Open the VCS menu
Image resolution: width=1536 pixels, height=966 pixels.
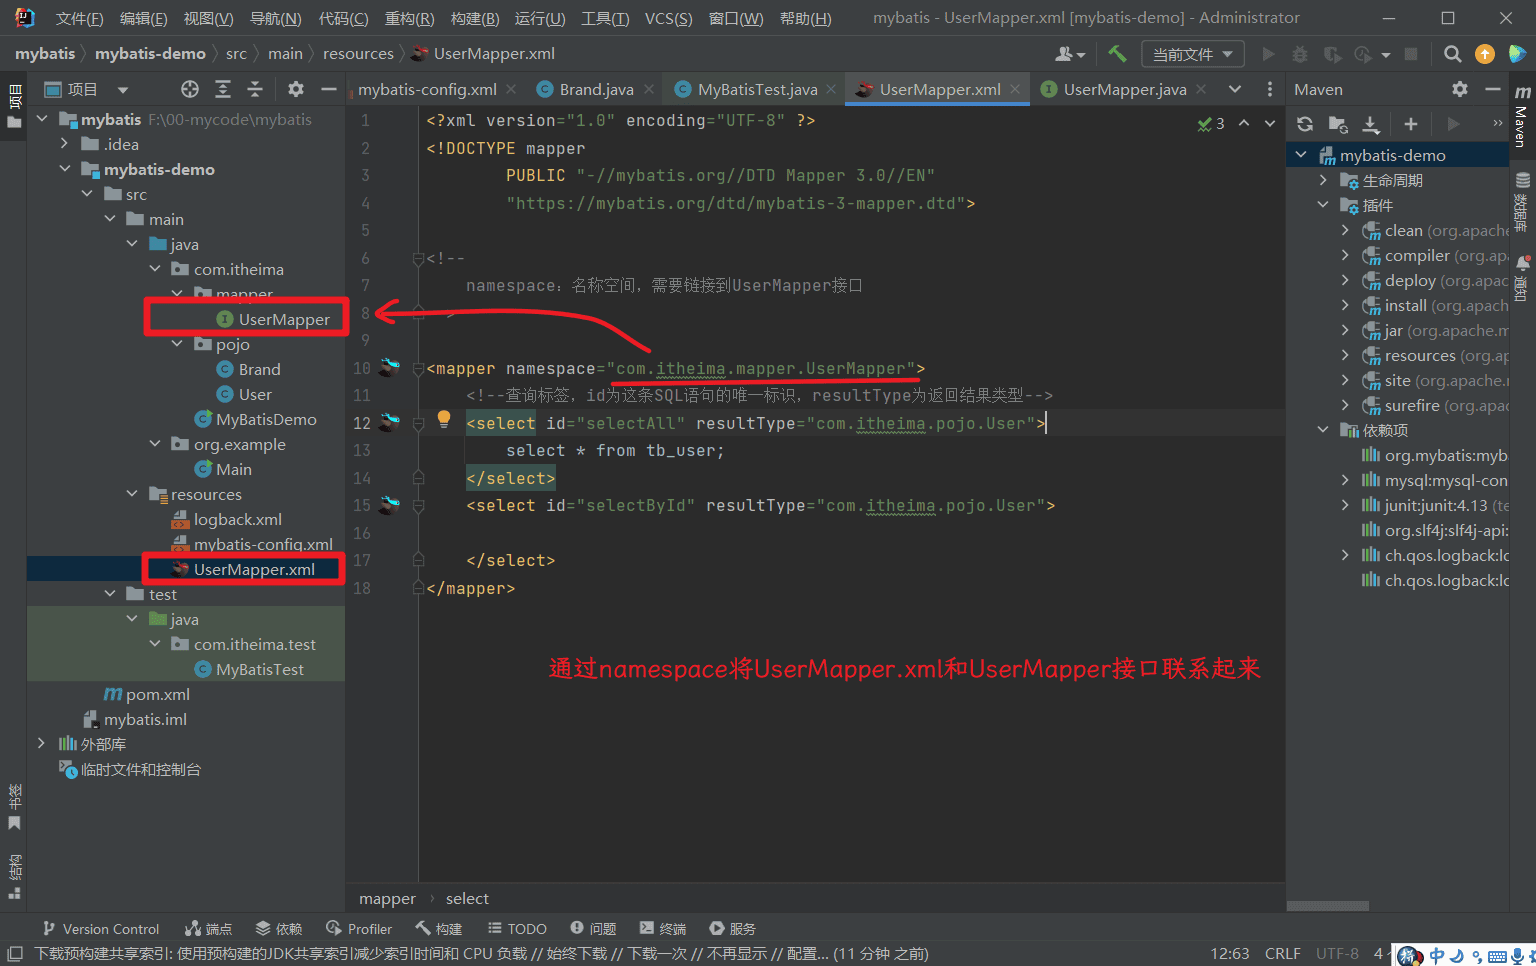coord(668,18)
